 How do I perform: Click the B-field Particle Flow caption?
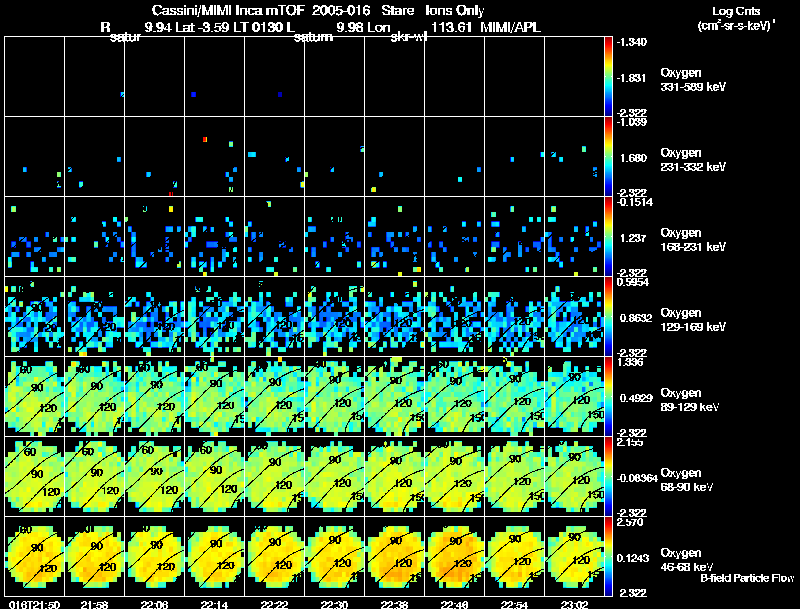point(746,578)
